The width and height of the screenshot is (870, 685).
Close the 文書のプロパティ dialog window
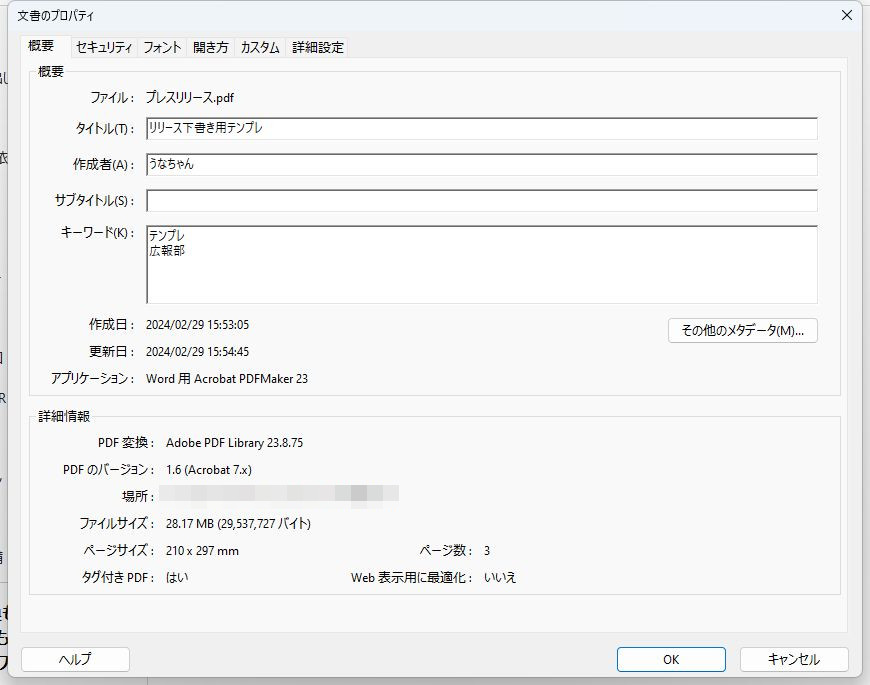pos(846,15)
